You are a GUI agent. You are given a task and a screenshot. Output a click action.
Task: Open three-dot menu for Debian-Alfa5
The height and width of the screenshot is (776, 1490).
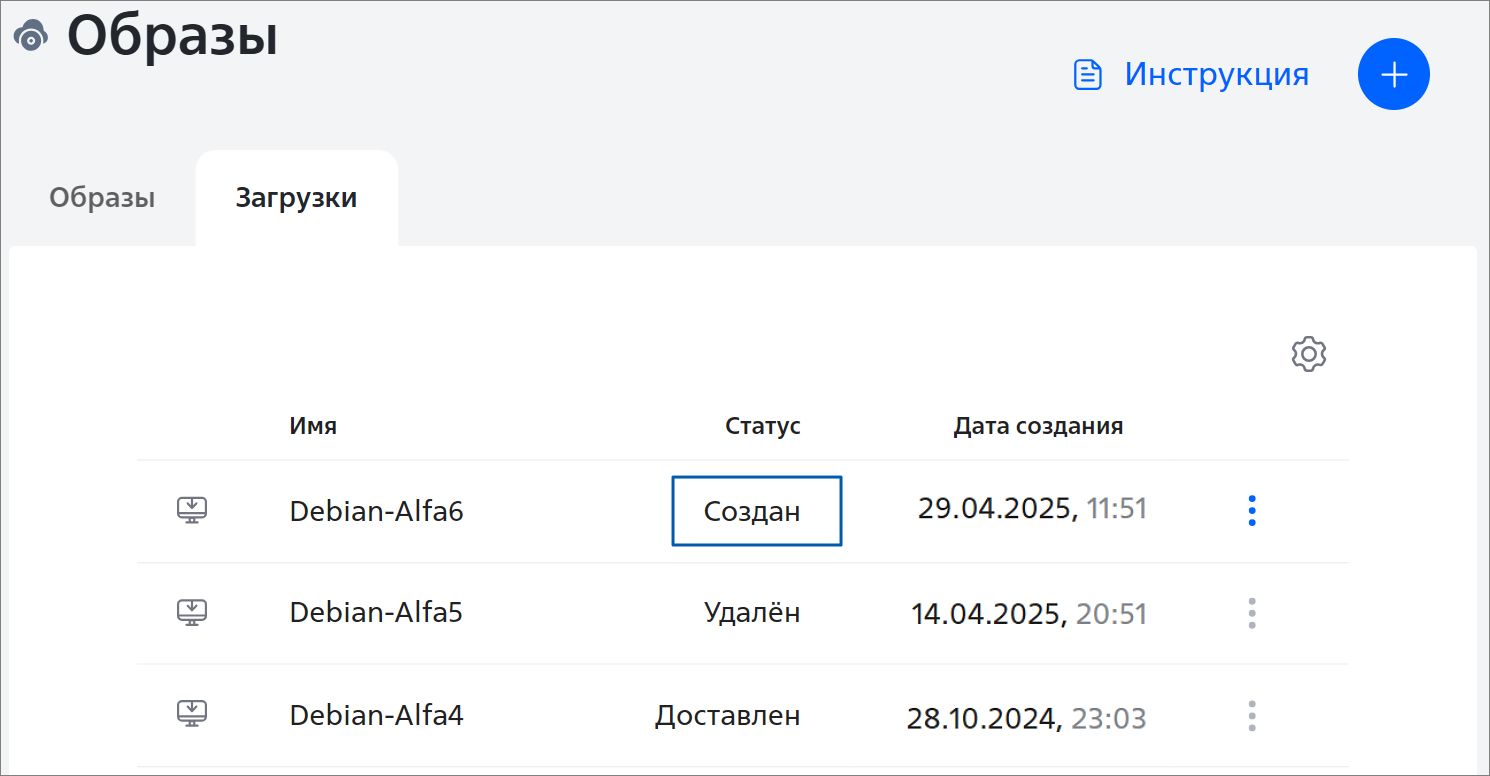click(x=1252, y=612)
